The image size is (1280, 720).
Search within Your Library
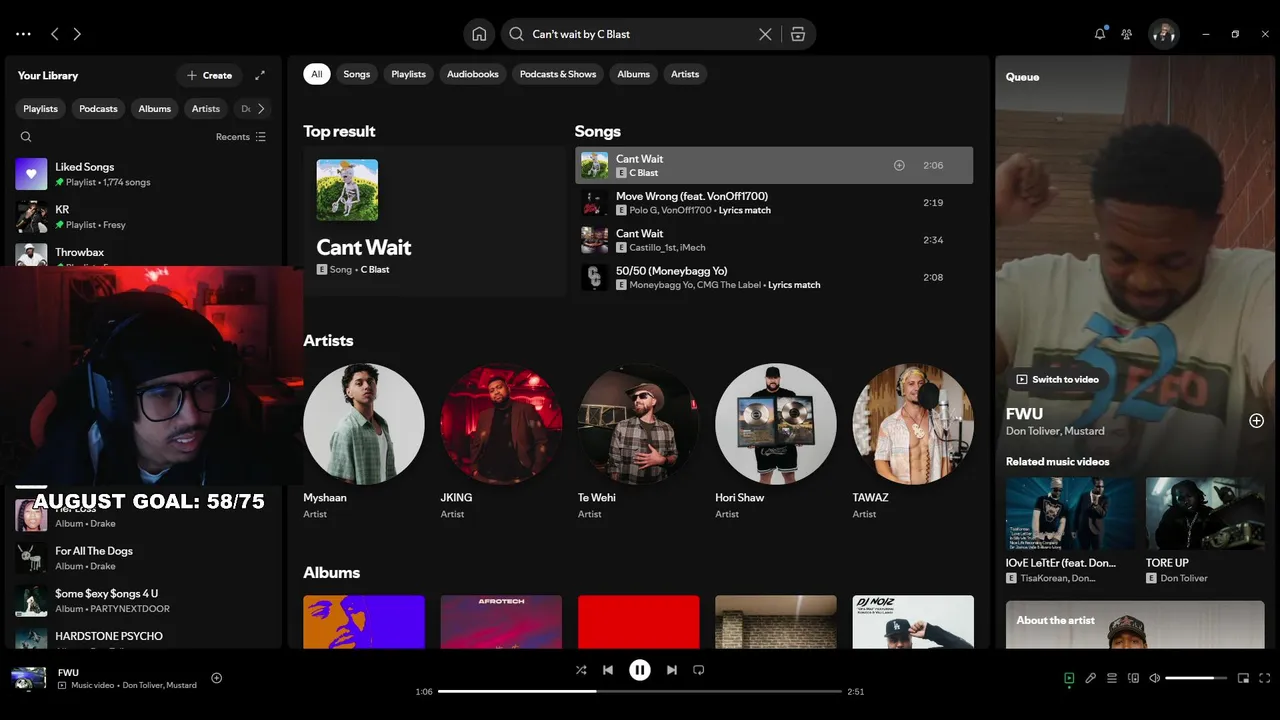(x=26, y=137)
